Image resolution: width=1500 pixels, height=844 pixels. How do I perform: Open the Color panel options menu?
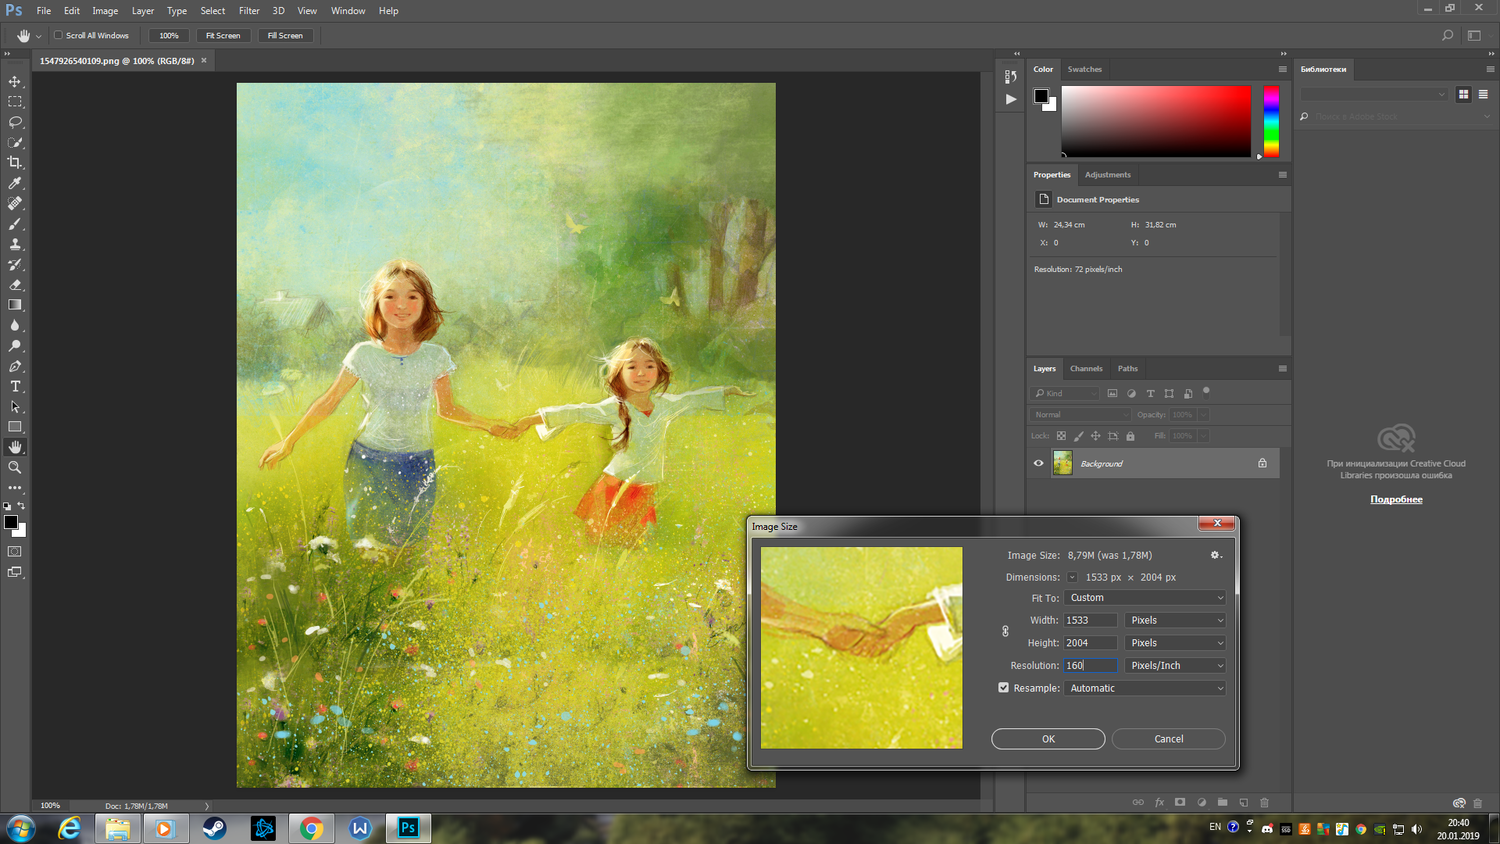tap(1282, 69)
